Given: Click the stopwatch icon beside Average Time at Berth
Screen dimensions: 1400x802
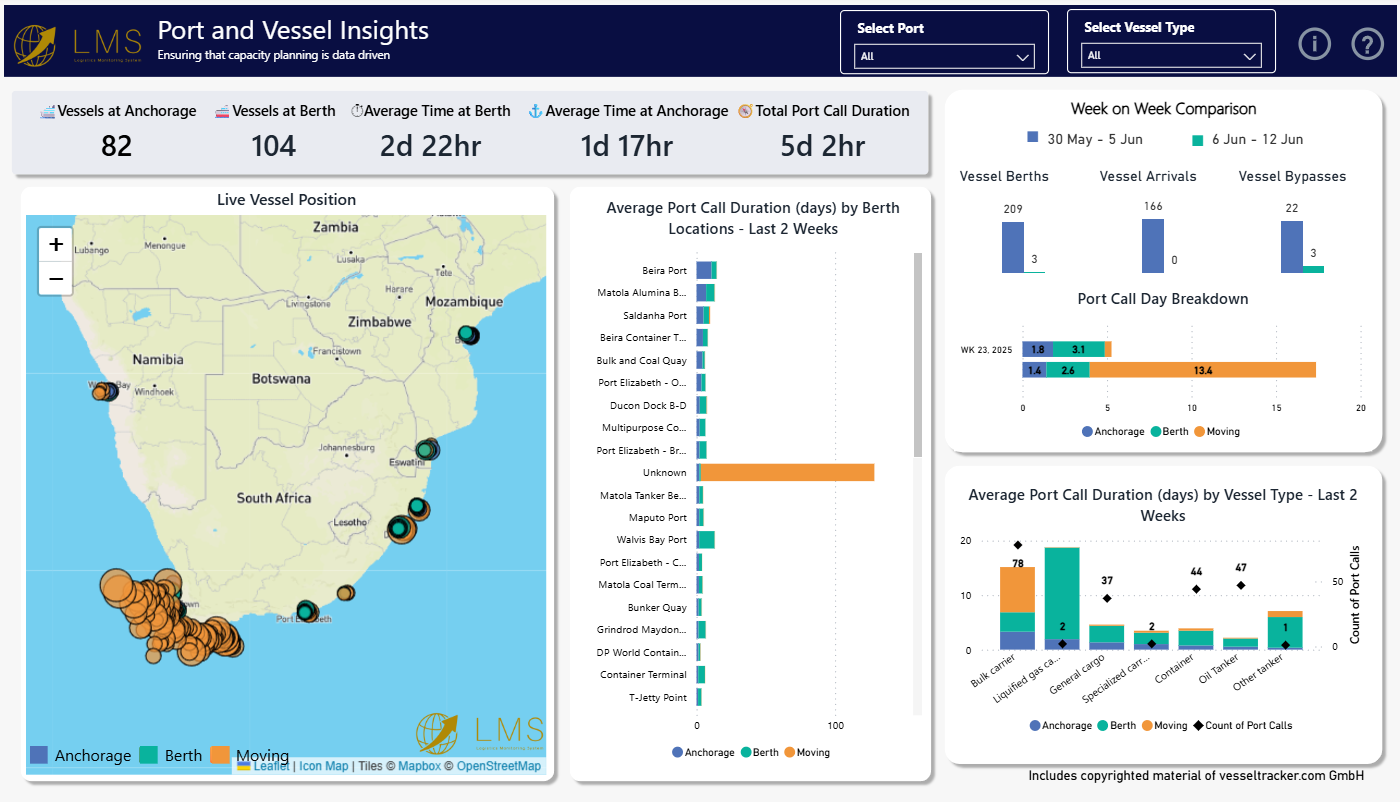Looking at the screenshot, I should click(357, 112).
